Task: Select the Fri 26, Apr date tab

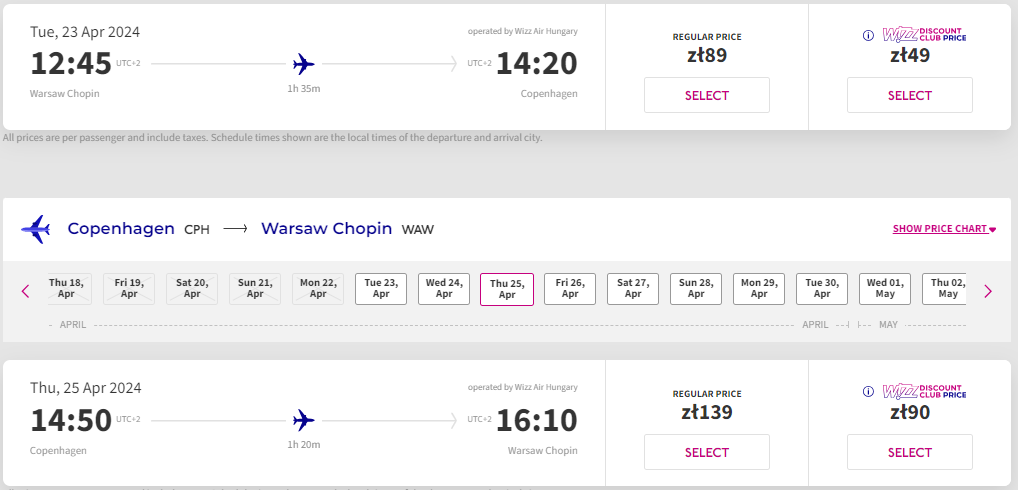Action: 570,289
